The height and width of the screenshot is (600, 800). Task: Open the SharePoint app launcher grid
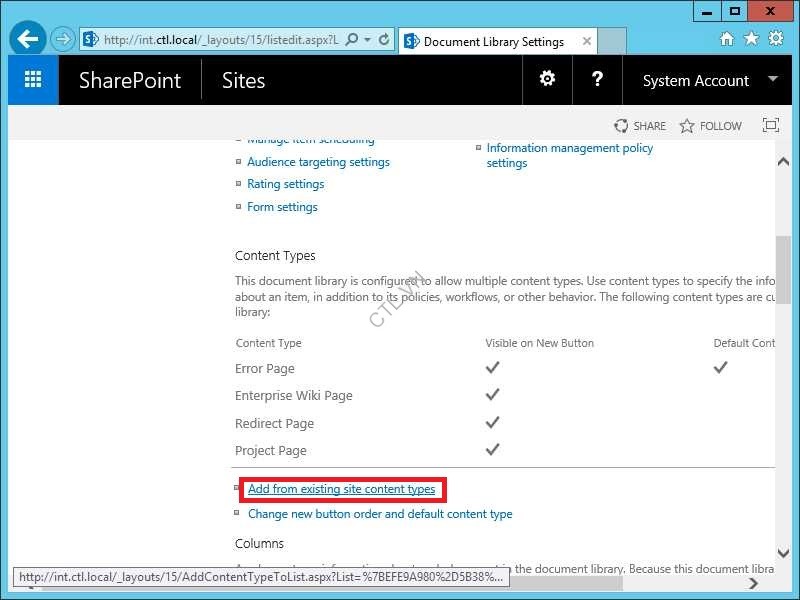(33, 80)
